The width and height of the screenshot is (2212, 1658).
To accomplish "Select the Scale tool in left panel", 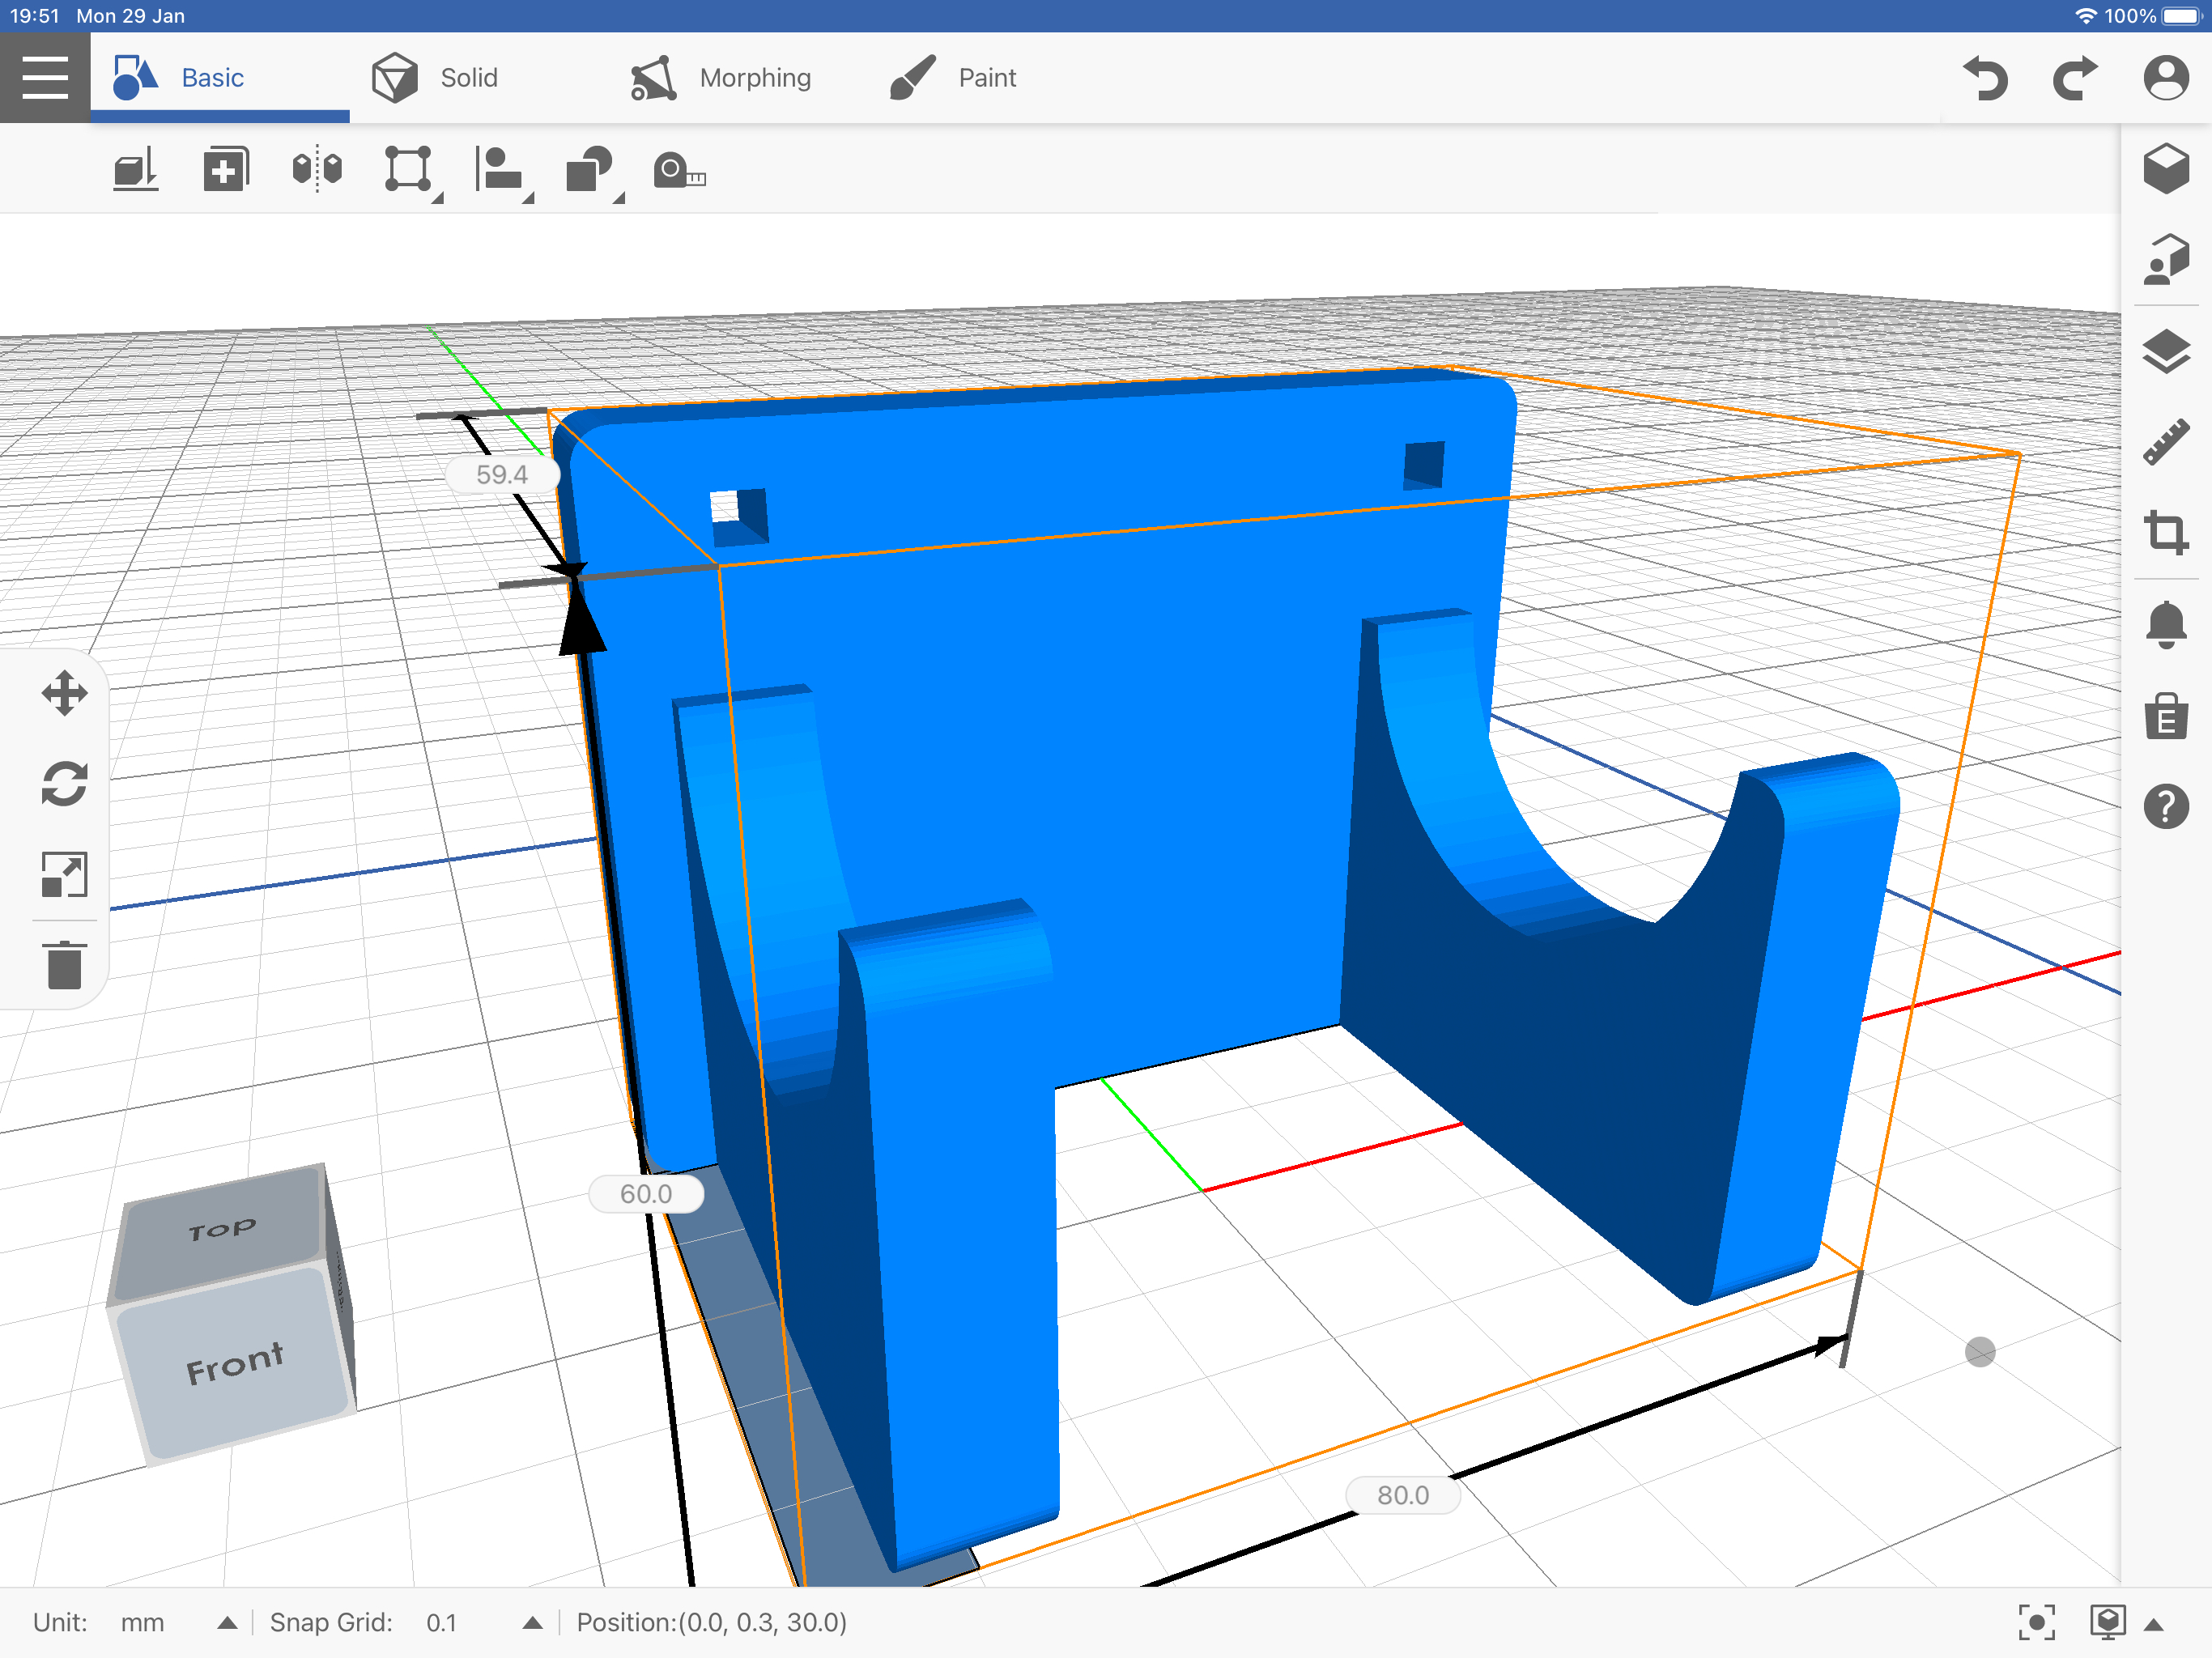I will (x=65, y=873).
